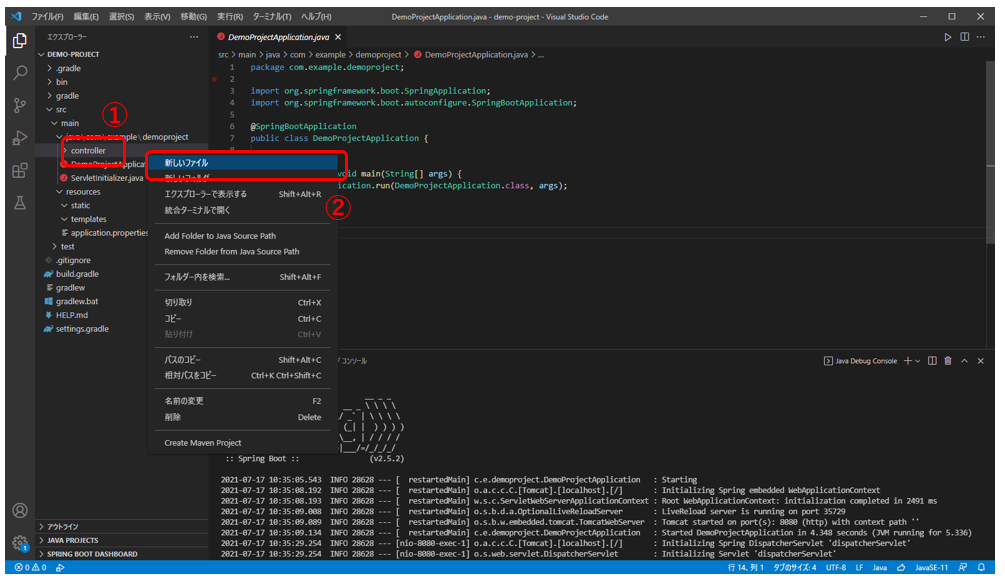Select Create Maven Project in context menu
This screenshot has height=579, width=1005.
(x=242, y=443)
